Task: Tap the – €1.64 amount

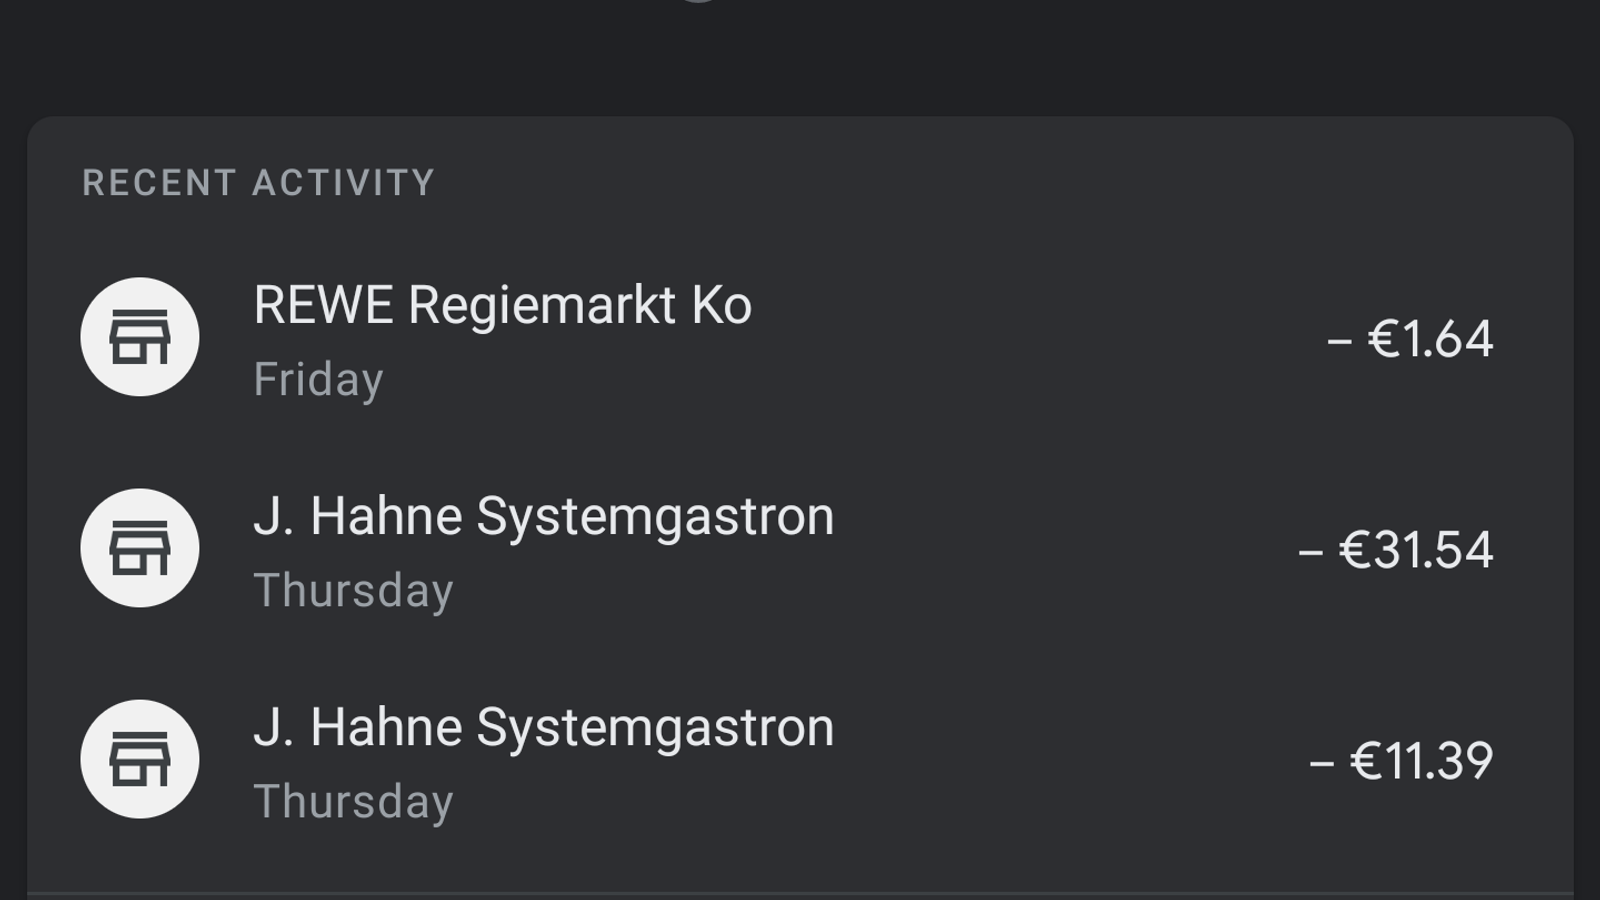Action: click(x=1410, y=339)
